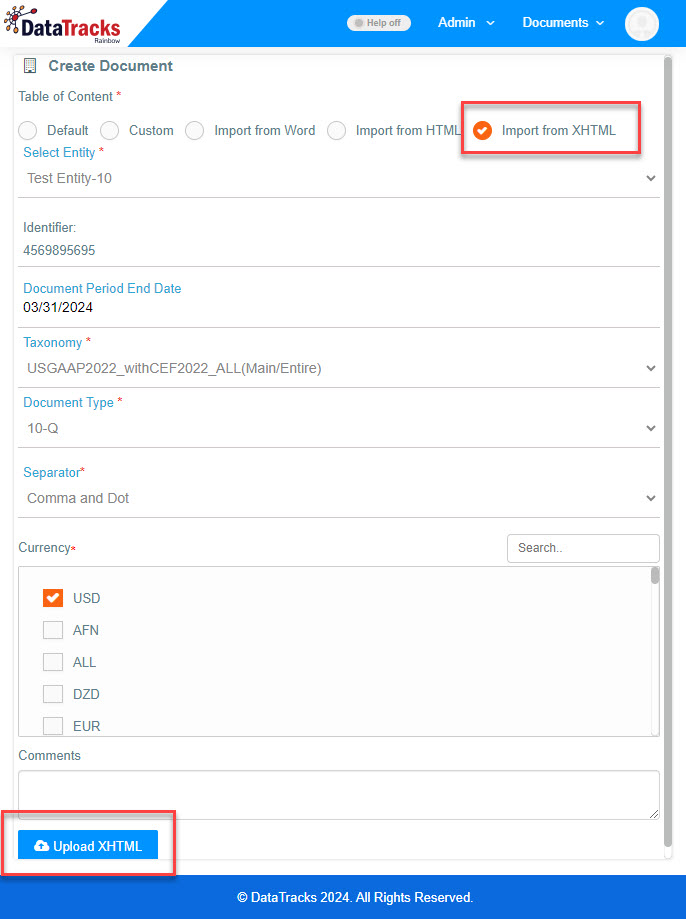Viewport: 686px width, 919px height.
Task: Check the EUR currency checkbox
Action: [x=53, y=726]
